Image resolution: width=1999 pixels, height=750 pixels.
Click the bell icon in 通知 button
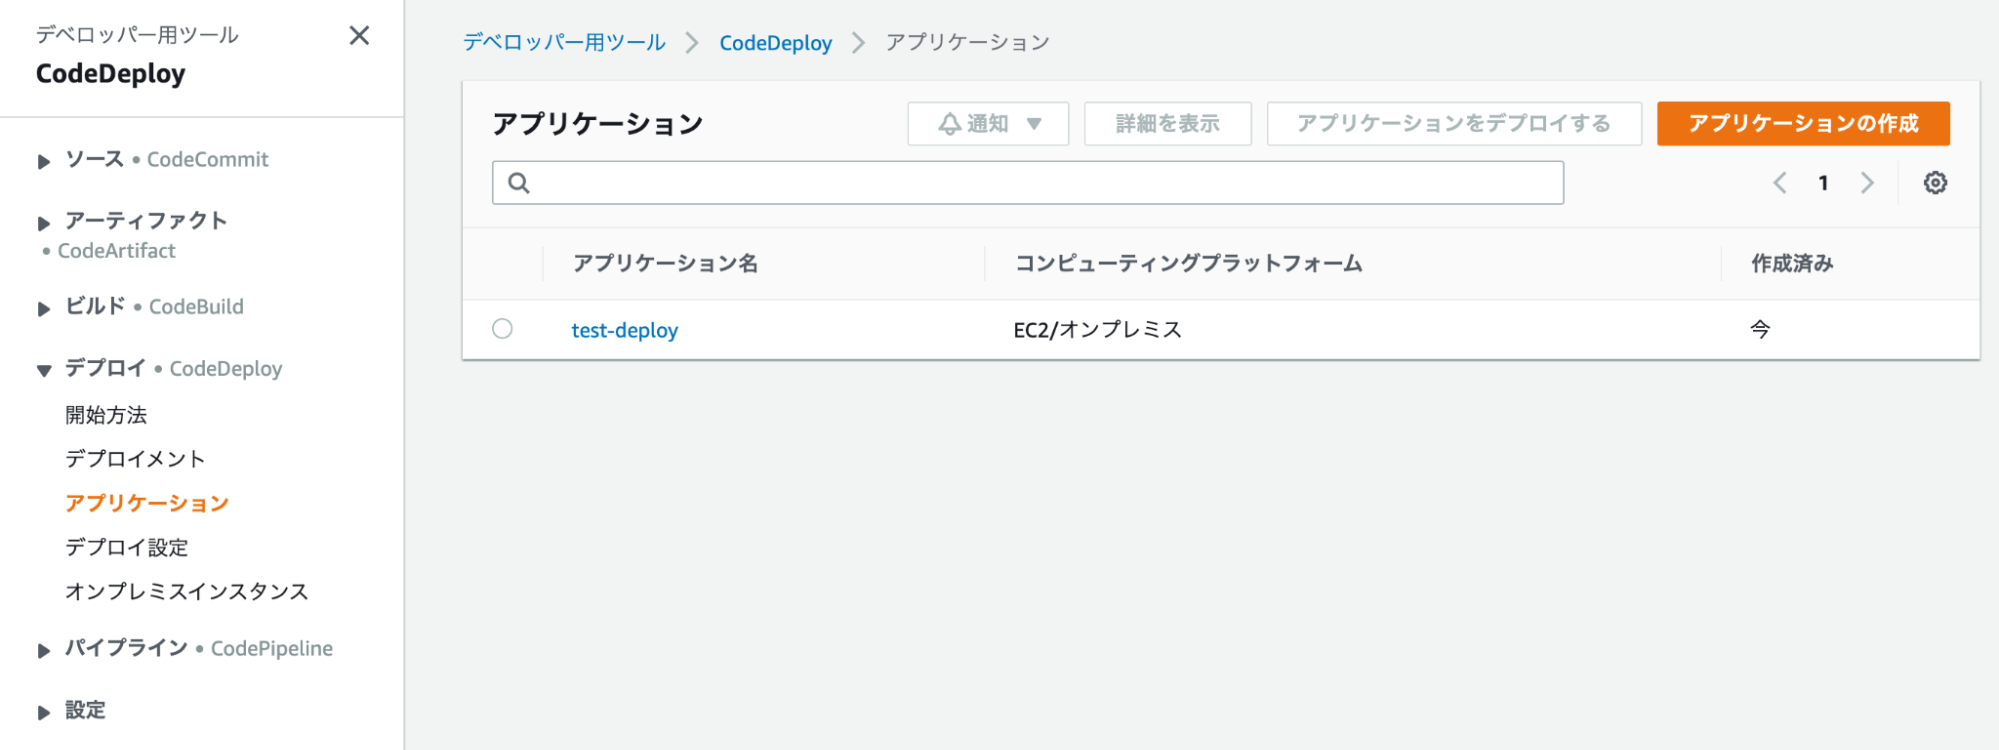tap(949, 124)
